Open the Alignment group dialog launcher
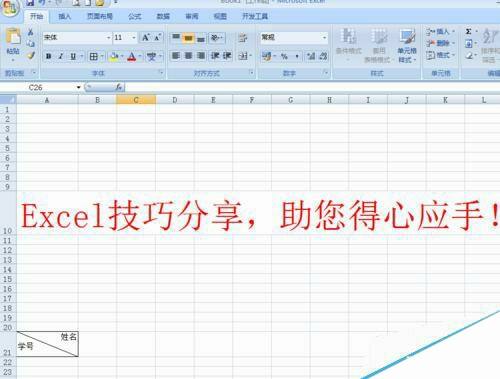The image size is (500, 379). pyautogui.click(x=252, y=72)
